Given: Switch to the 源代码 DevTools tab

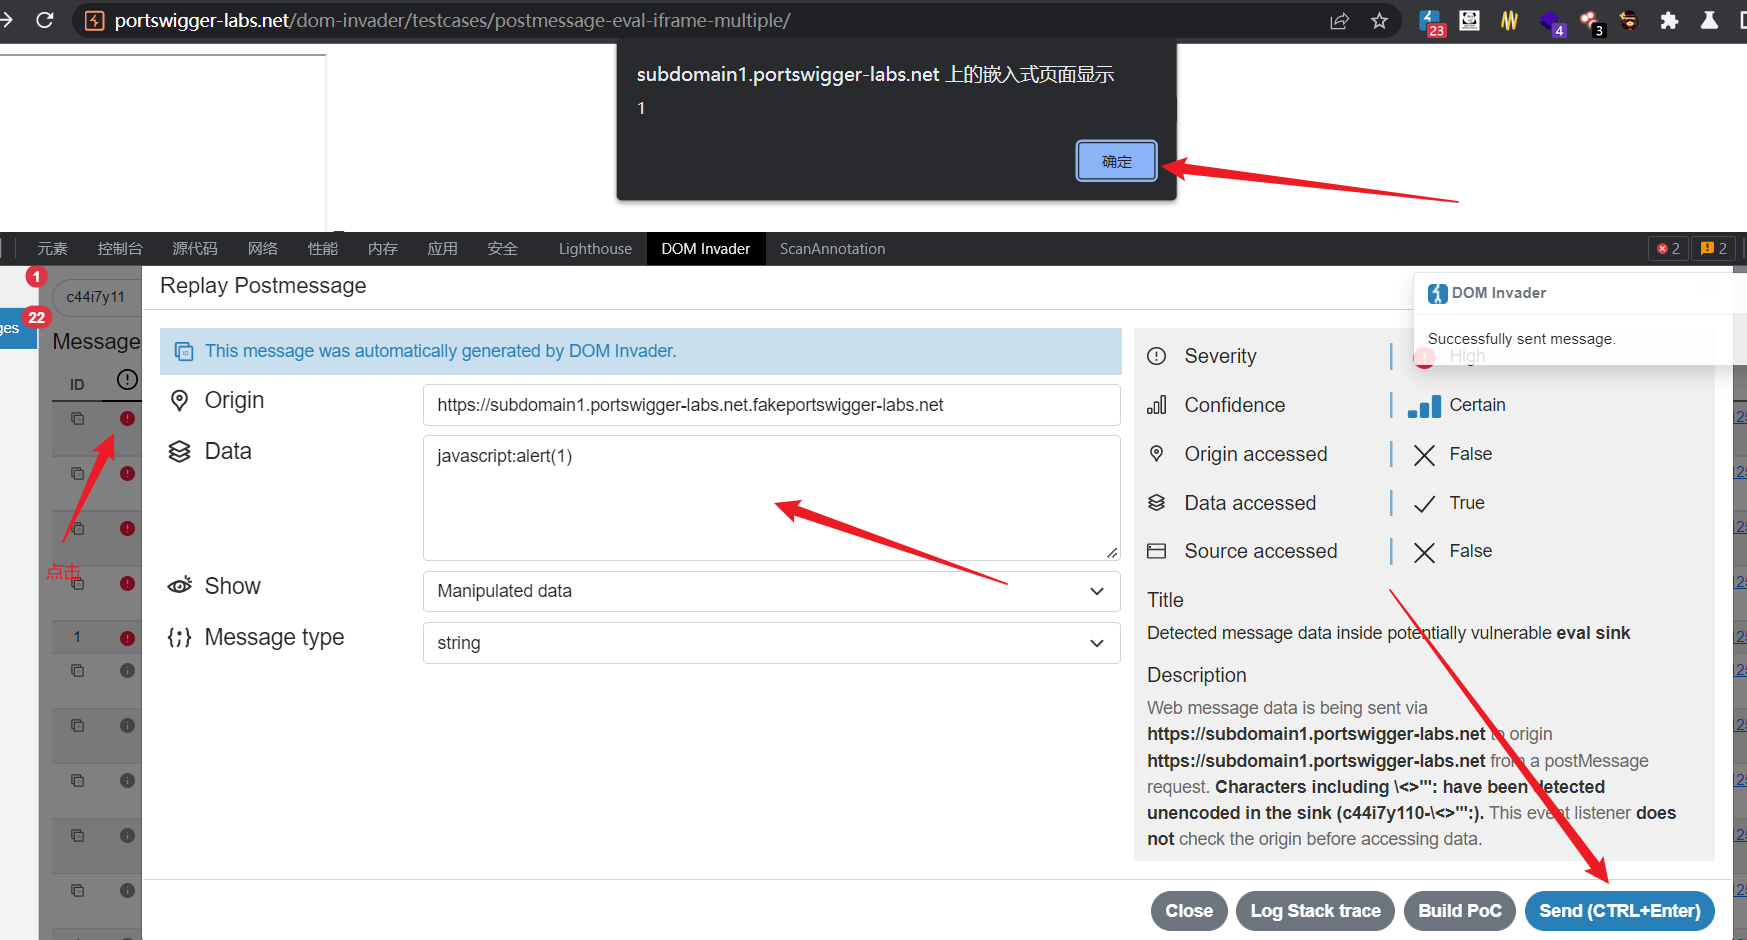Looking at the screenshot, I should (x=195, y=249).
